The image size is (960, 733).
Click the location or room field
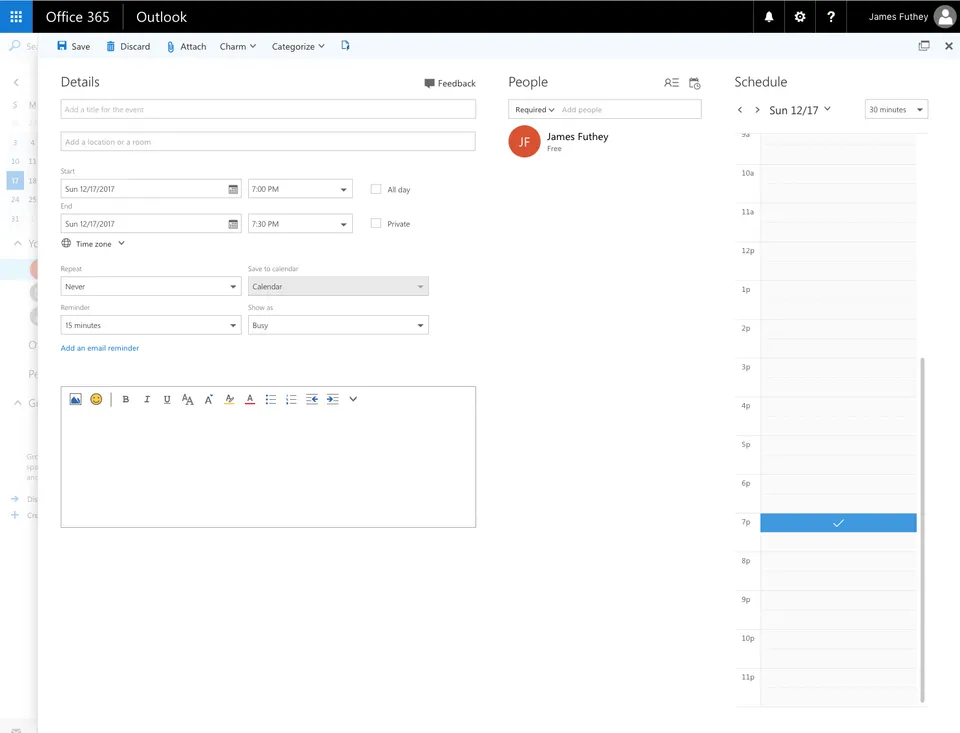pyautogui.click(x=268, y=141)
